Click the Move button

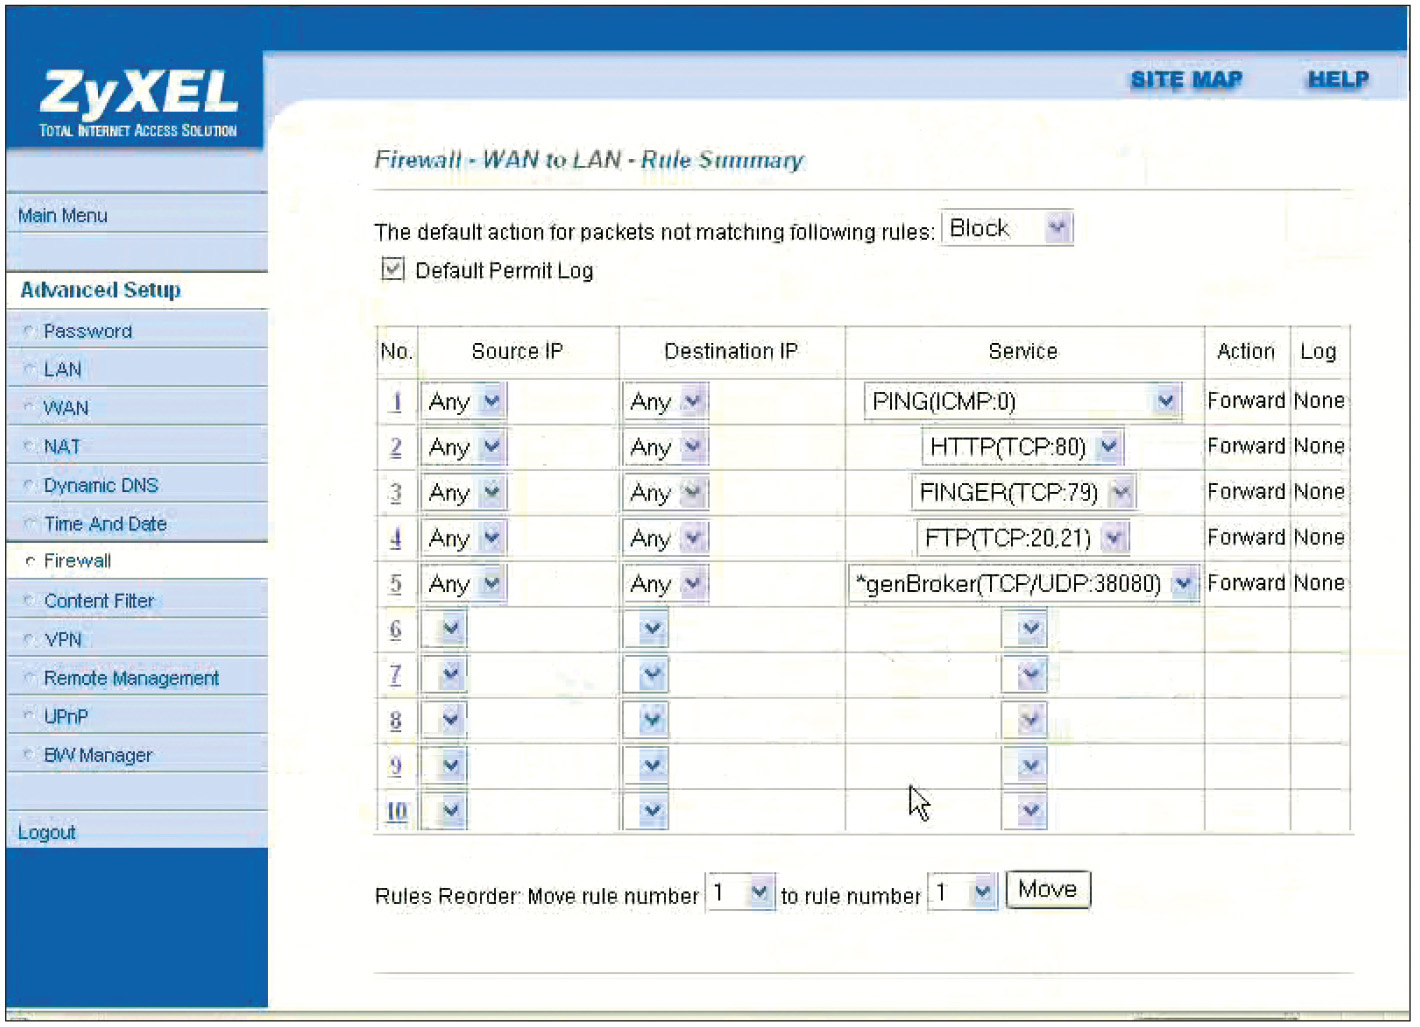(x=1048, y=889)
